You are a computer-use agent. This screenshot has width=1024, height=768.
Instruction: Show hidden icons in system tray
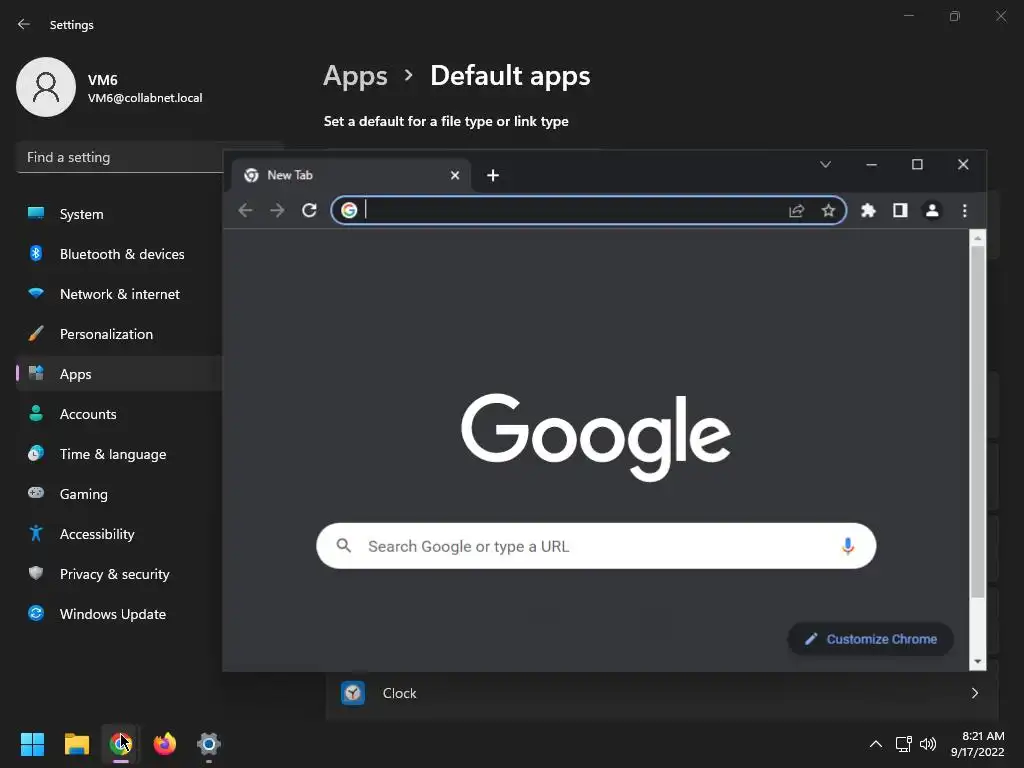[x=876, y=744]
